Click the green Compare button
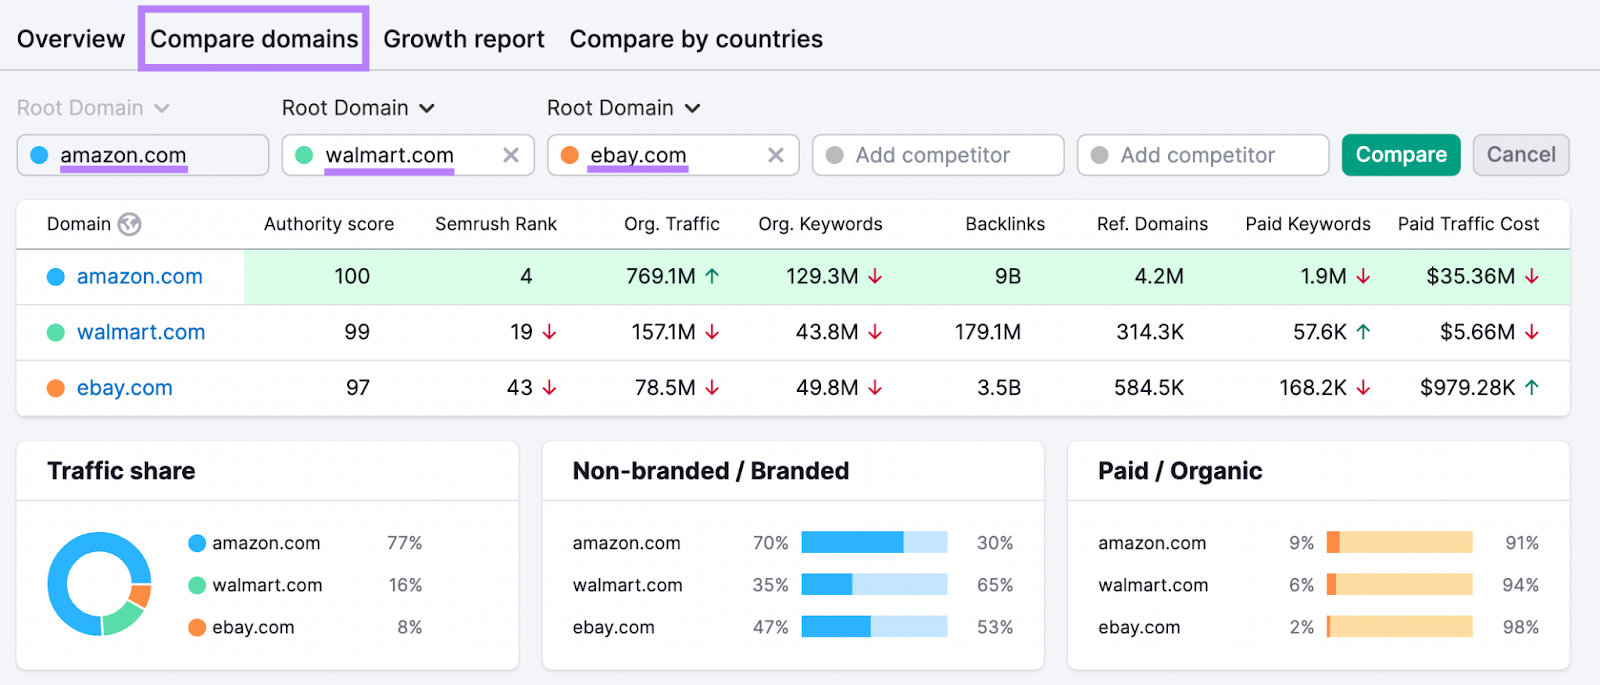Screen dimensions: 1600x685 click(1401, 155)
